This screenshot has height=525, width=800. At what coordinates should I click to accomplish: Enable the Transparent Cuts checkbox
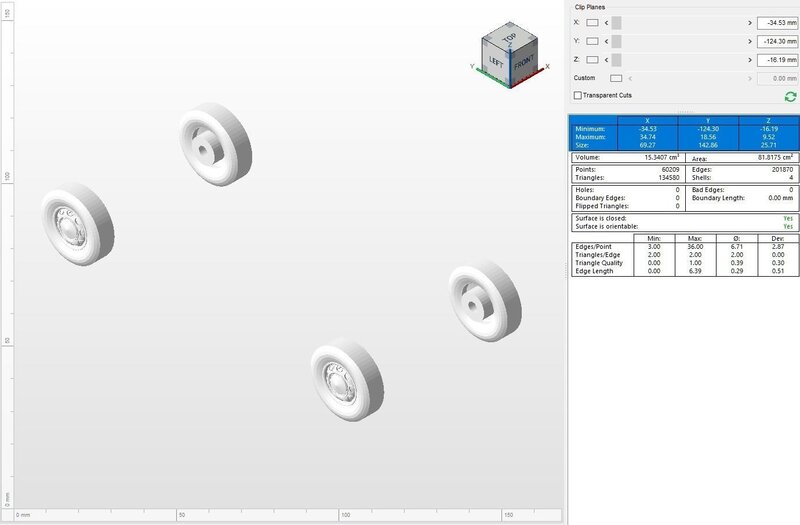coord(578,95)
